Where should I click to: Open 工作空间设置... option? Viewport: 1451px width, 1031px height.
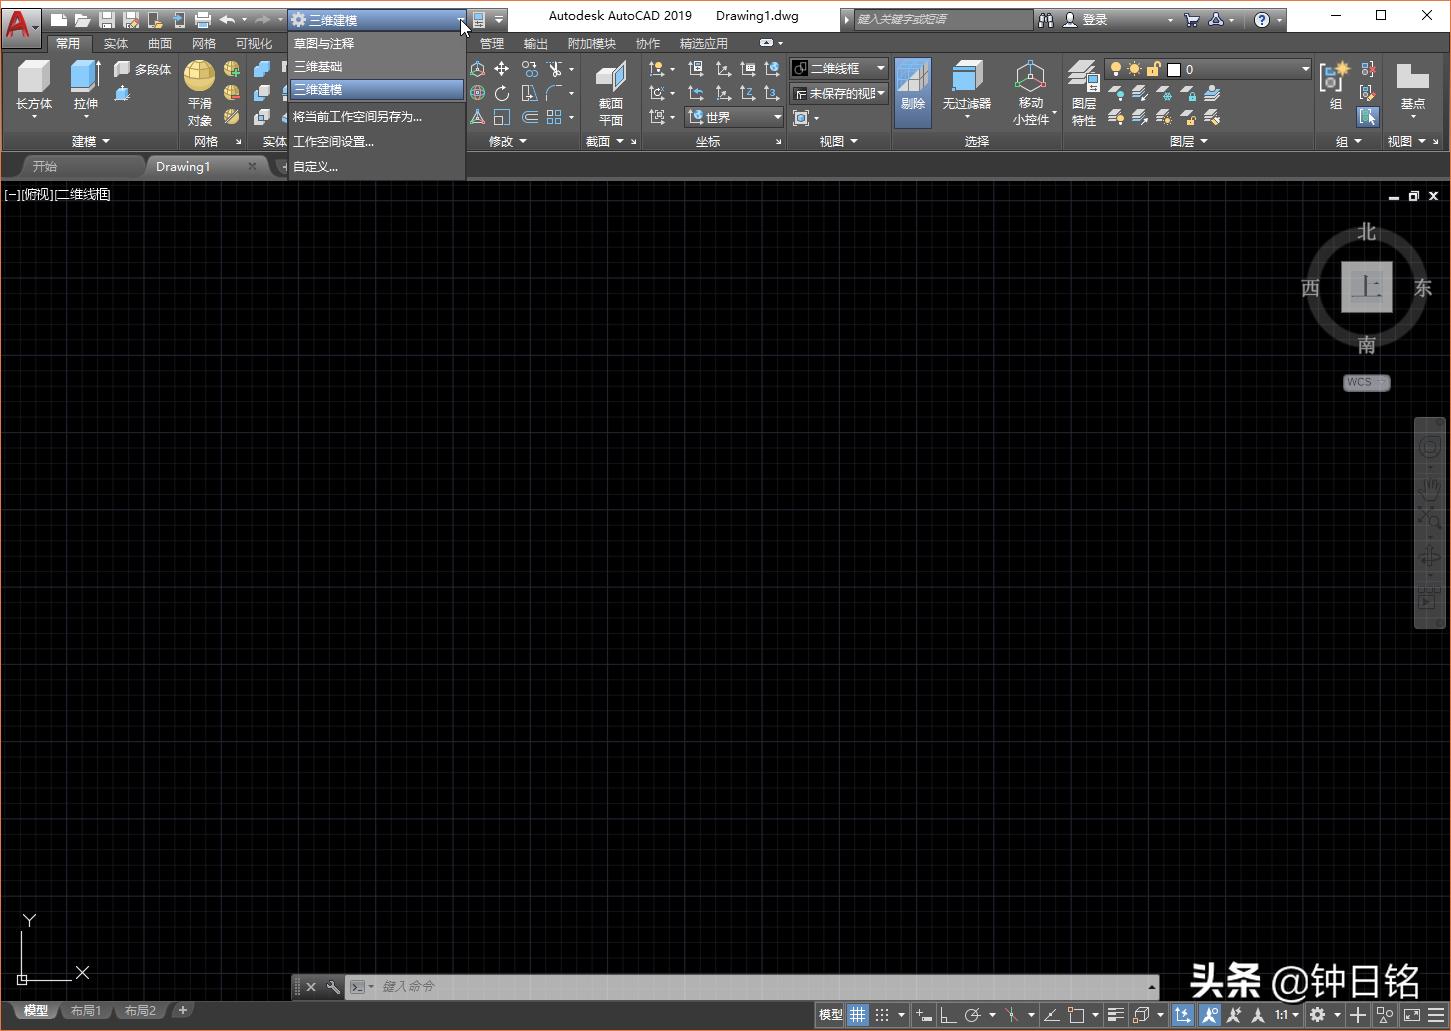coord(376,141)
